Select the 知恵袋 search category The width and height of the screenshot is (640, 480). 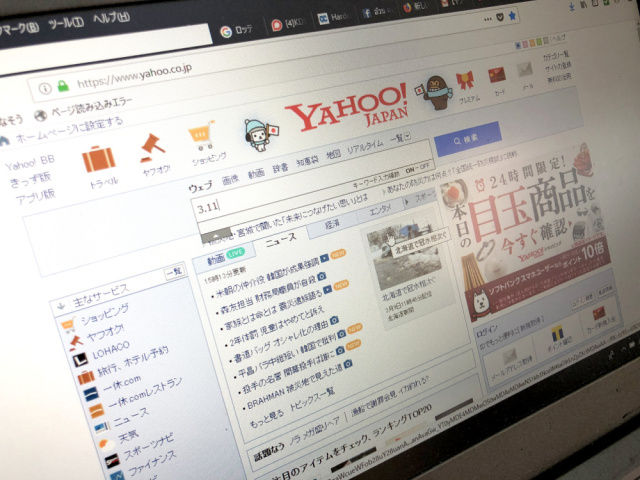point(307,162)
